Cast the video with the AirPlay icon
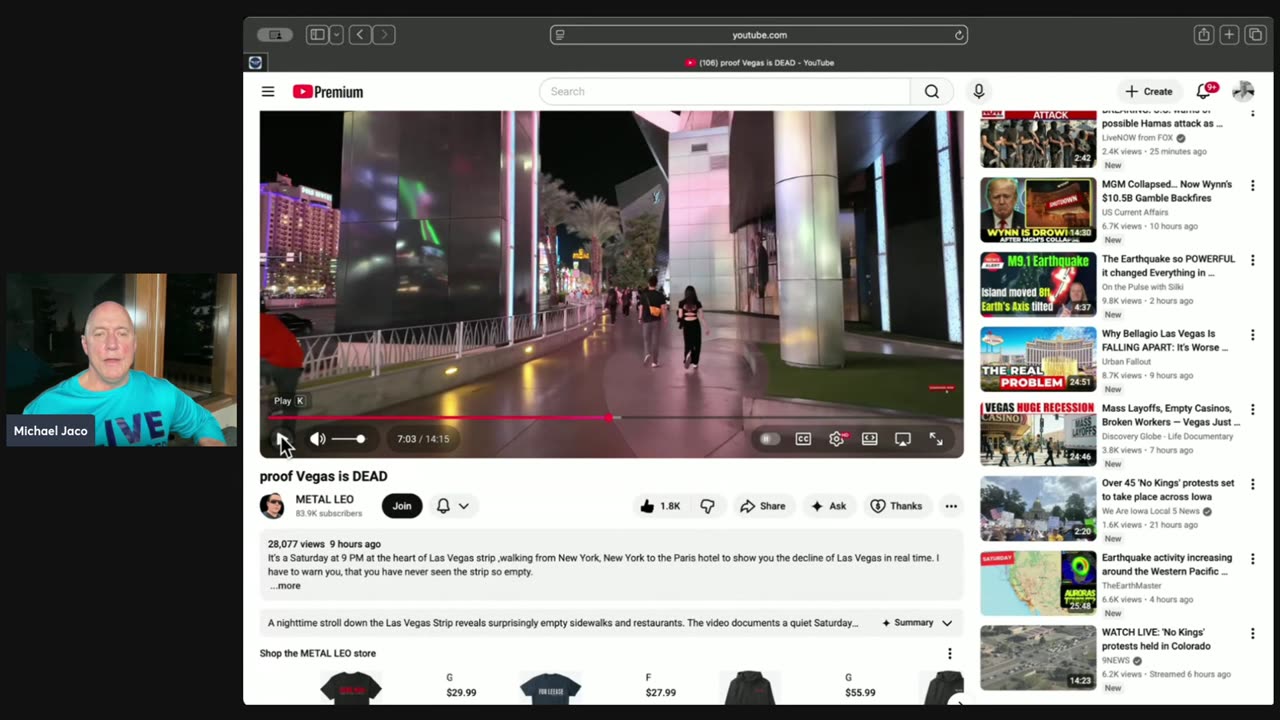This screenshot has height=720, width=1280. click(x=903, y=439)
